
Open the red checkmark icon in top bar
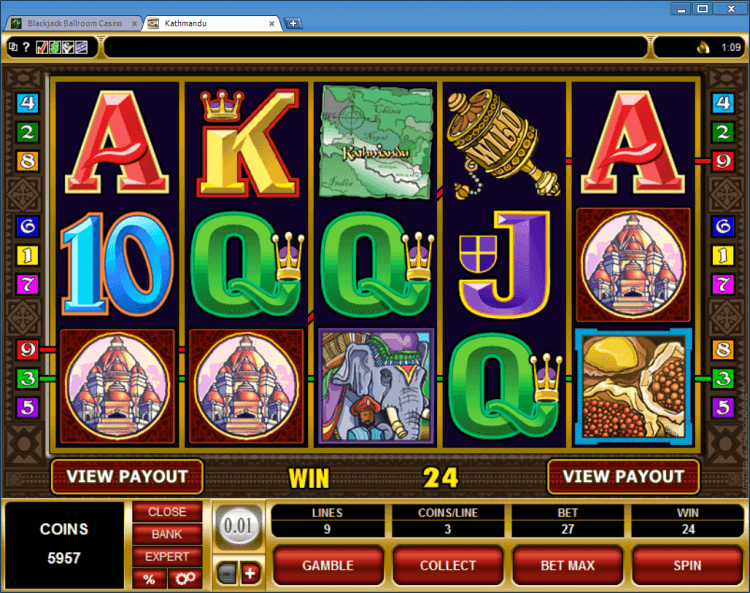tap(42, 47)
